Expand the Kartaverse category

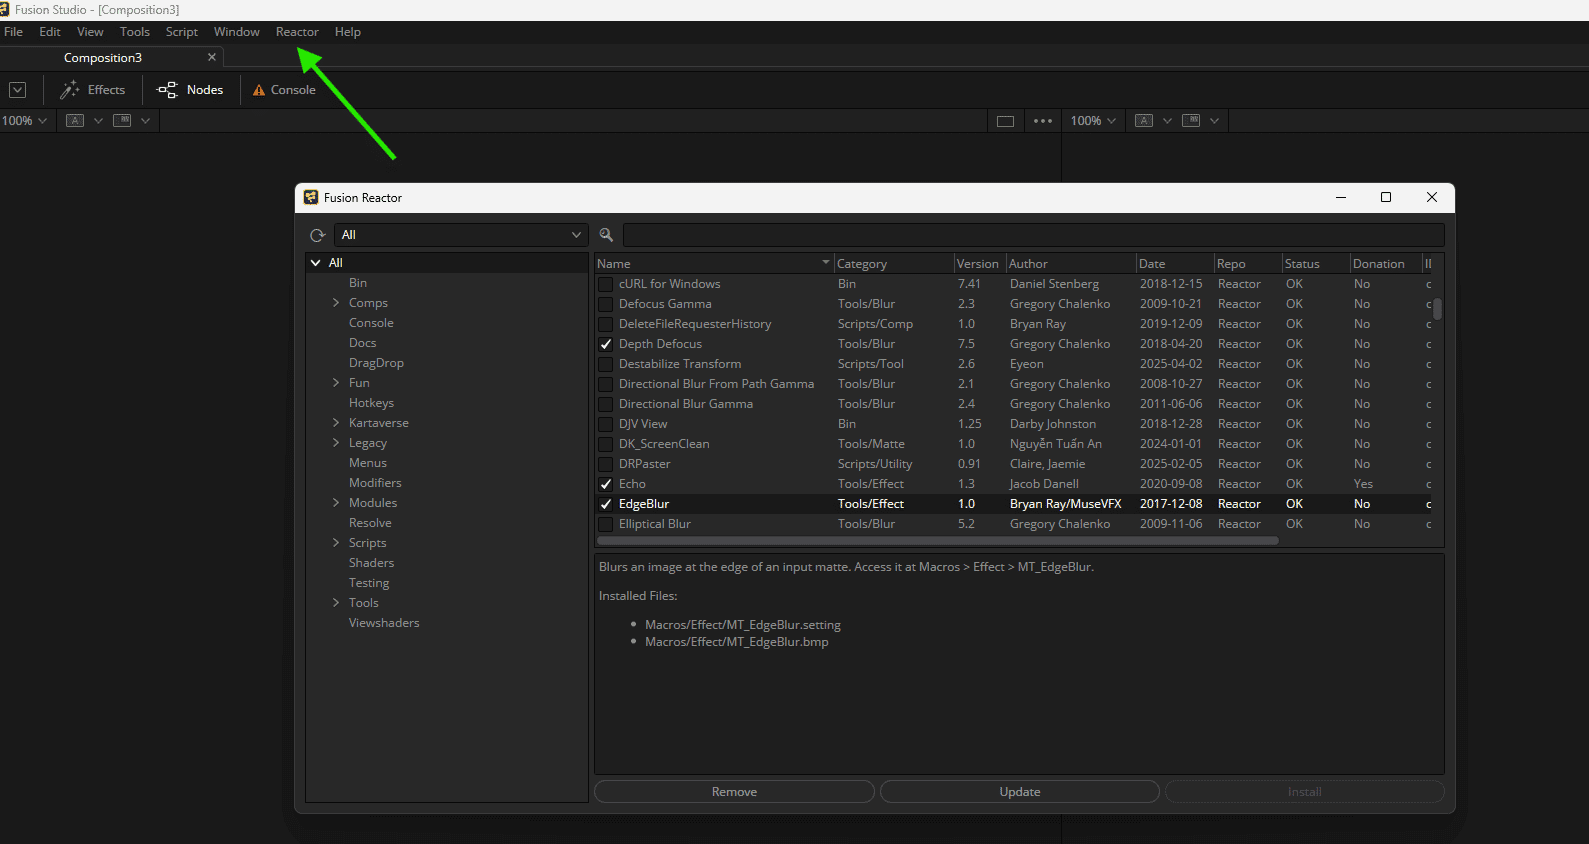point(336,423)
